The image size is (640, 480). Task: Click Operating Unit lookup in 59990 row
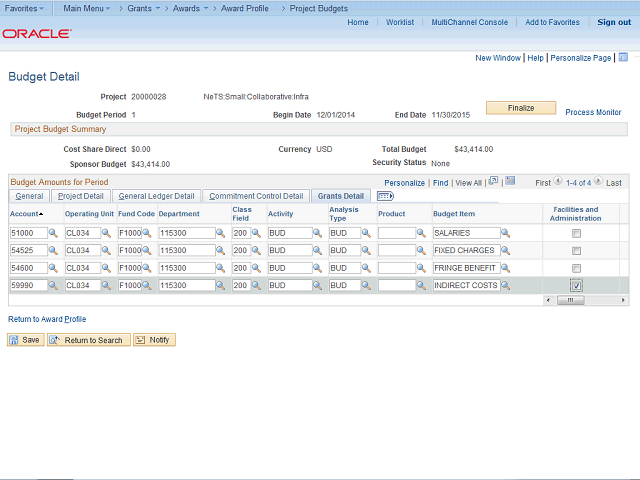coord(108,286)
